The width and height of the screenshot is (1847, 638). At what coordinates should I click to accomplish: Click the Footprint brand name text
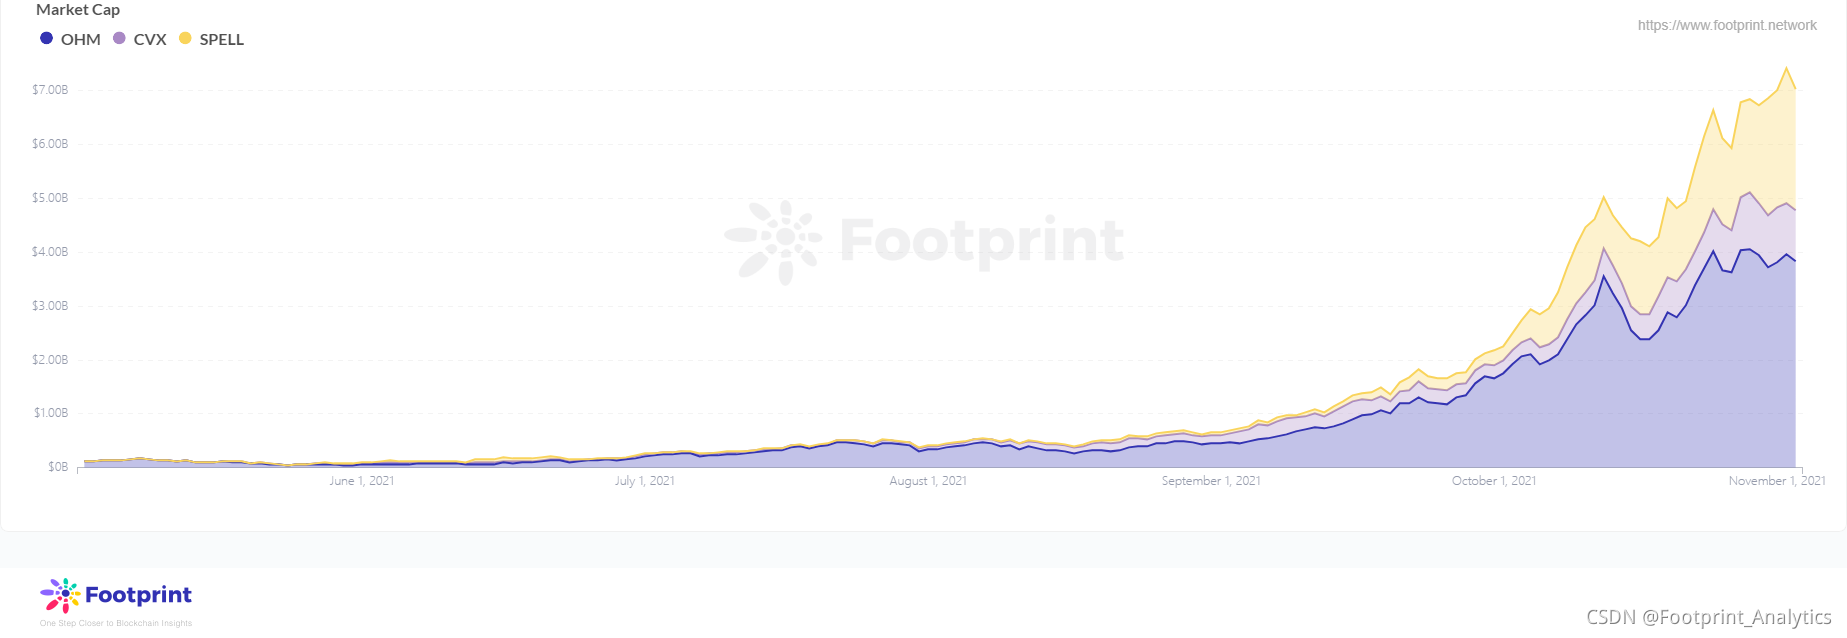tap(138, 595)
